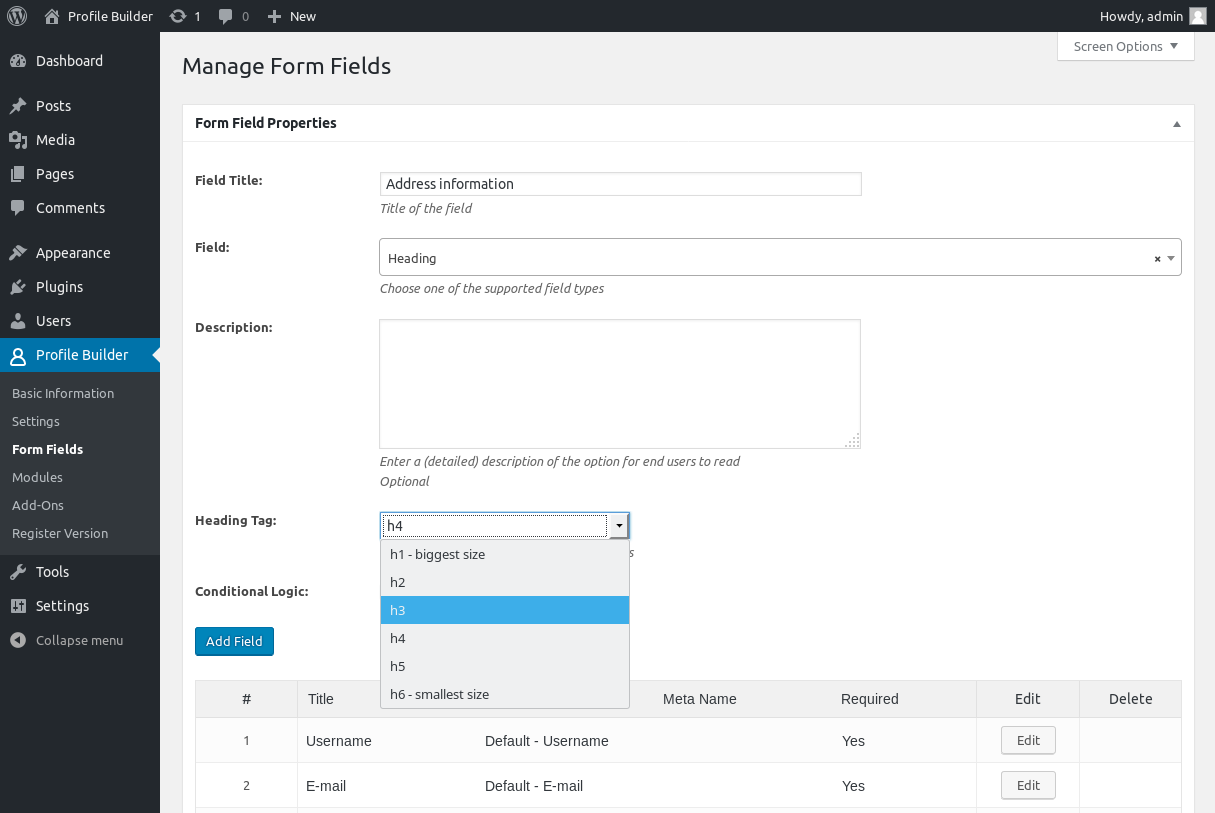This screenshot has height=813, width=1215.
Task: Click the Username title cell
Action: [x=338, y=741]
